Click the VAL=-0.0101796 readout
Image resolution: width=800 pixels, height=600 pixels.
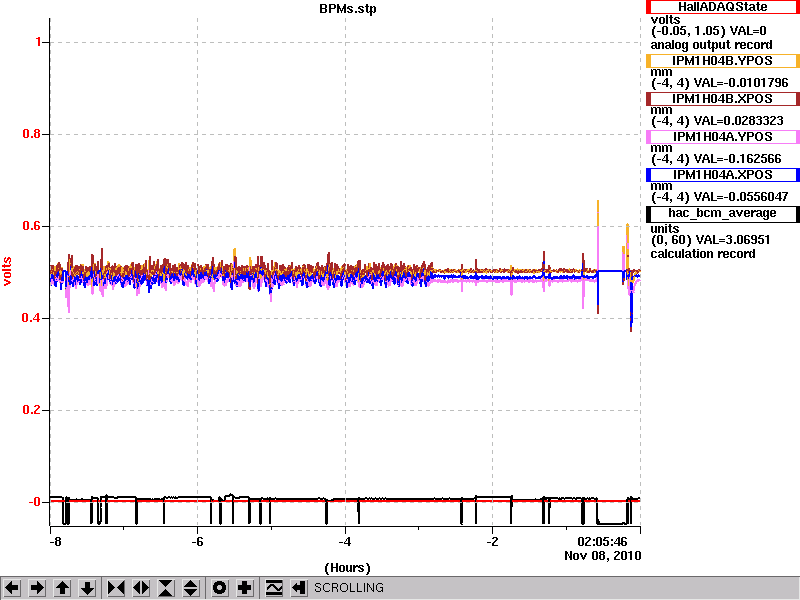[x=741, y=83]
